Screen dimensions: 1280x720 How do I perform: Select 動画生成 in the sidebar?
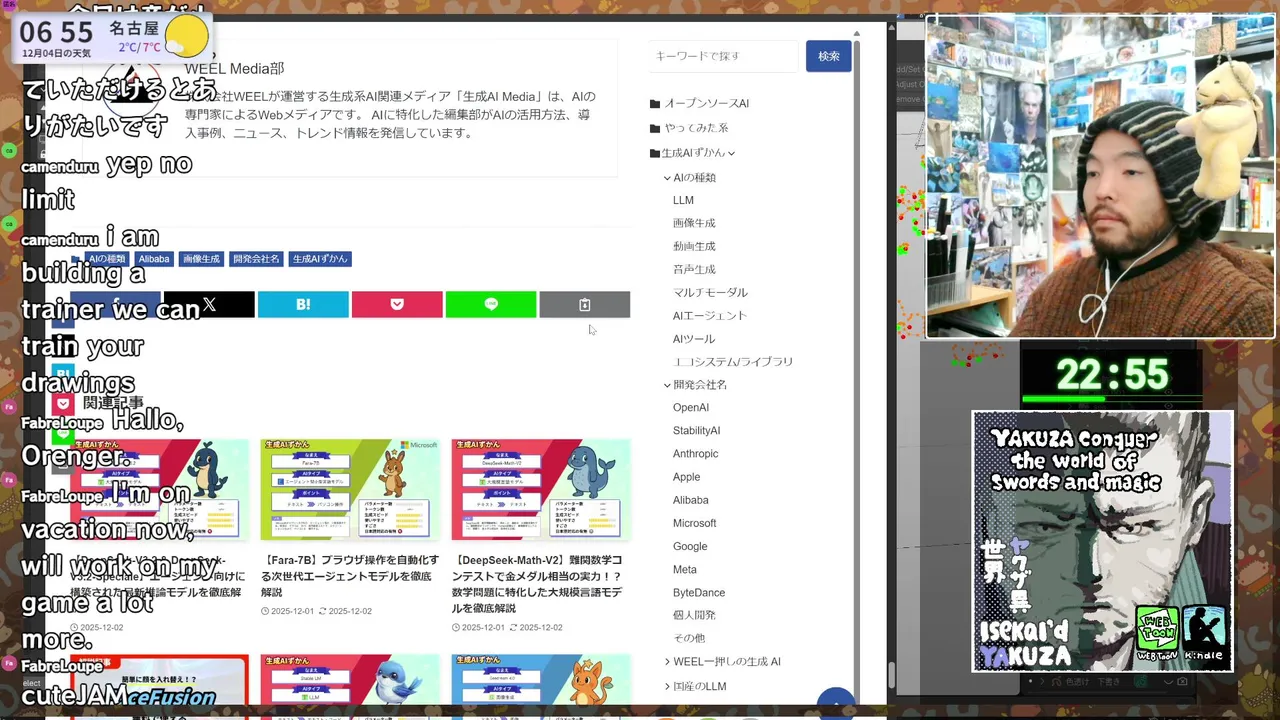[694, 246]
